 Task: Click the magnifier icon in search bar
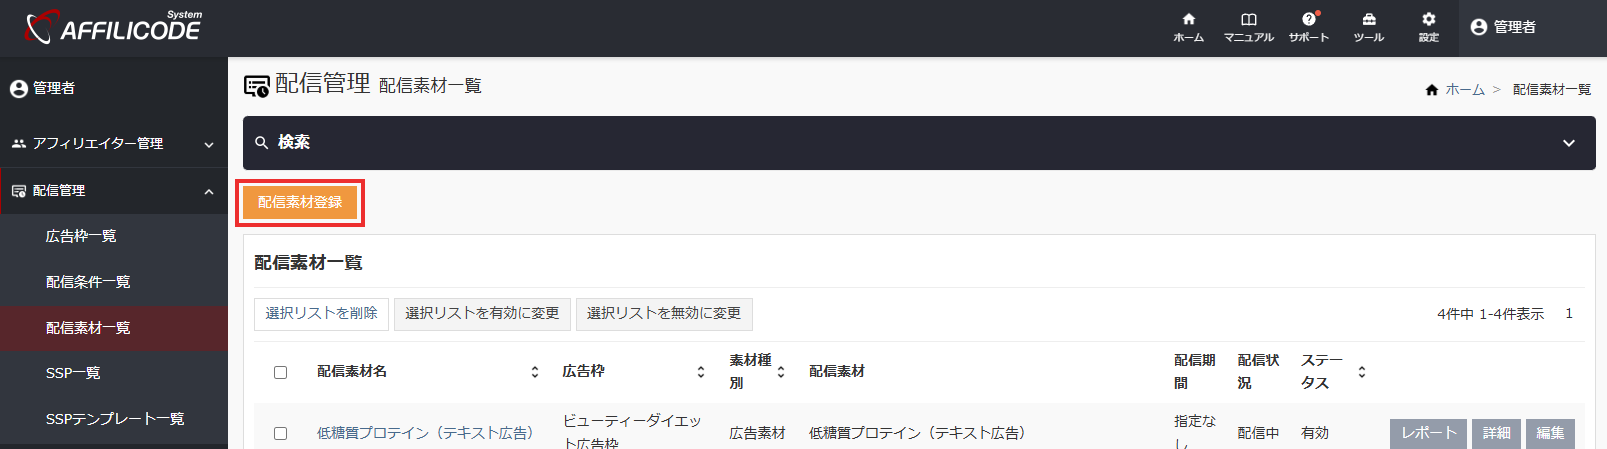pos(261,143)
